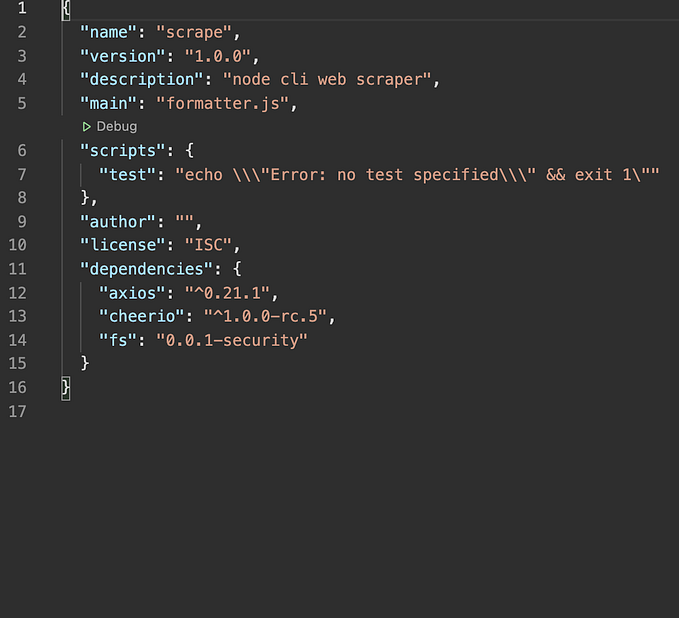Click the "scripts" key
This screenshot has width=679, height=618.
(x=123, y=151)
